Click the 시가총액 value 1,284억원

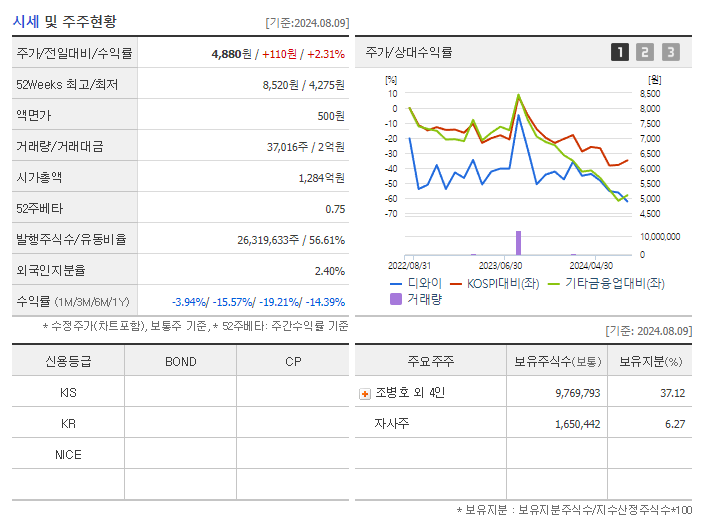click(321, 178)
